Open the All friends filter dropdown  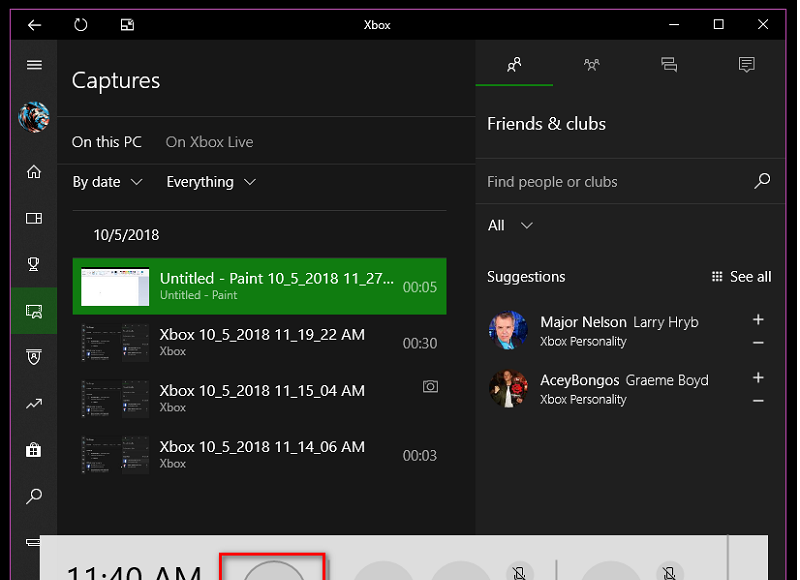[510, 225]
